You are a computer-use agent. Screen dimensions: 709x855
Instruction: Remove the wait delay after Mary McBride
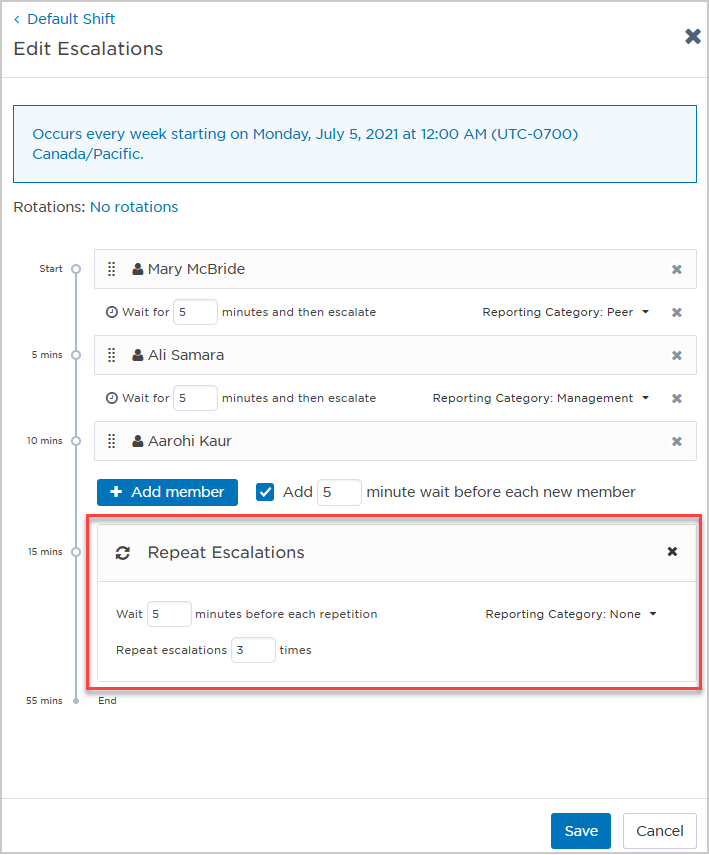pyautogui.click(x=677, y=312)
